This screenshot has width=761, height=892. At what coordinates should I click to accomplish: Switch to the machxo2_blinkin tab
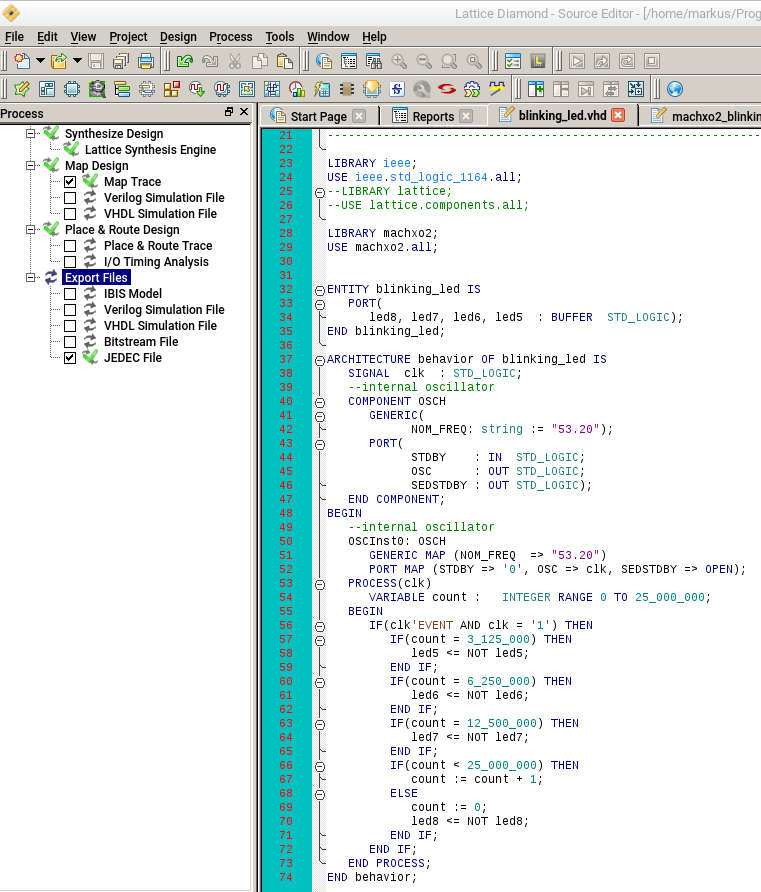point(704,116)
